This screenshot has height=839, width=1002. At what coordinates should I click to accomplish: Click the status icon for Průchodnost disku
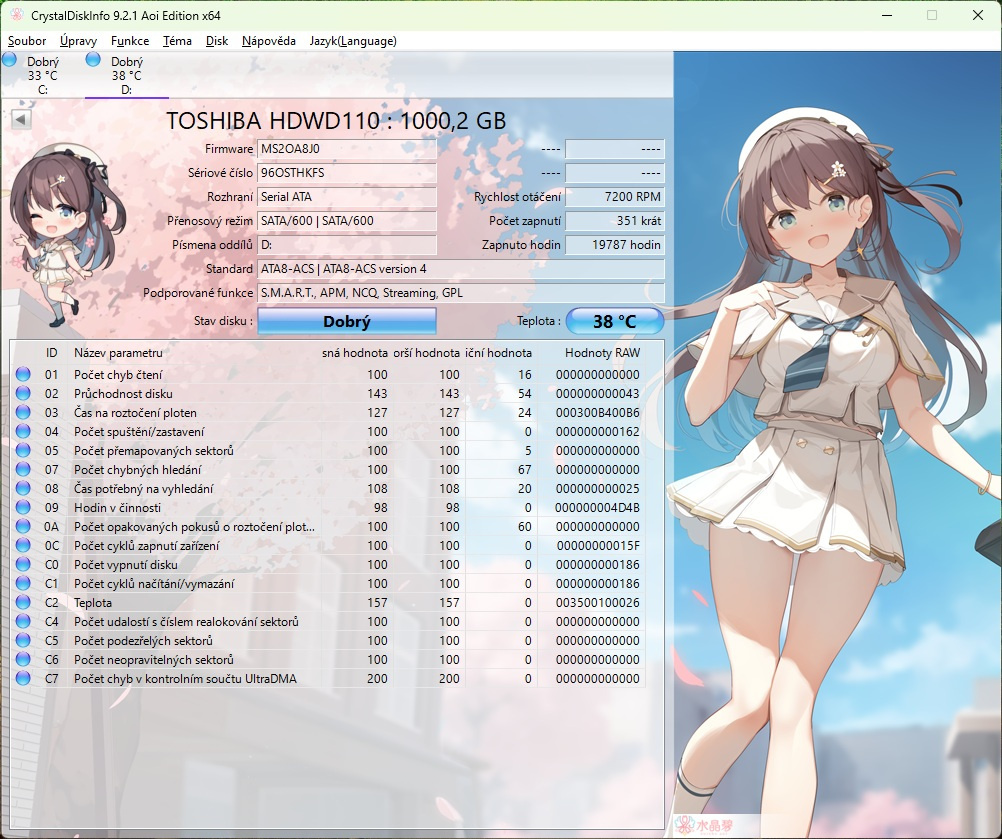(22, 394)
